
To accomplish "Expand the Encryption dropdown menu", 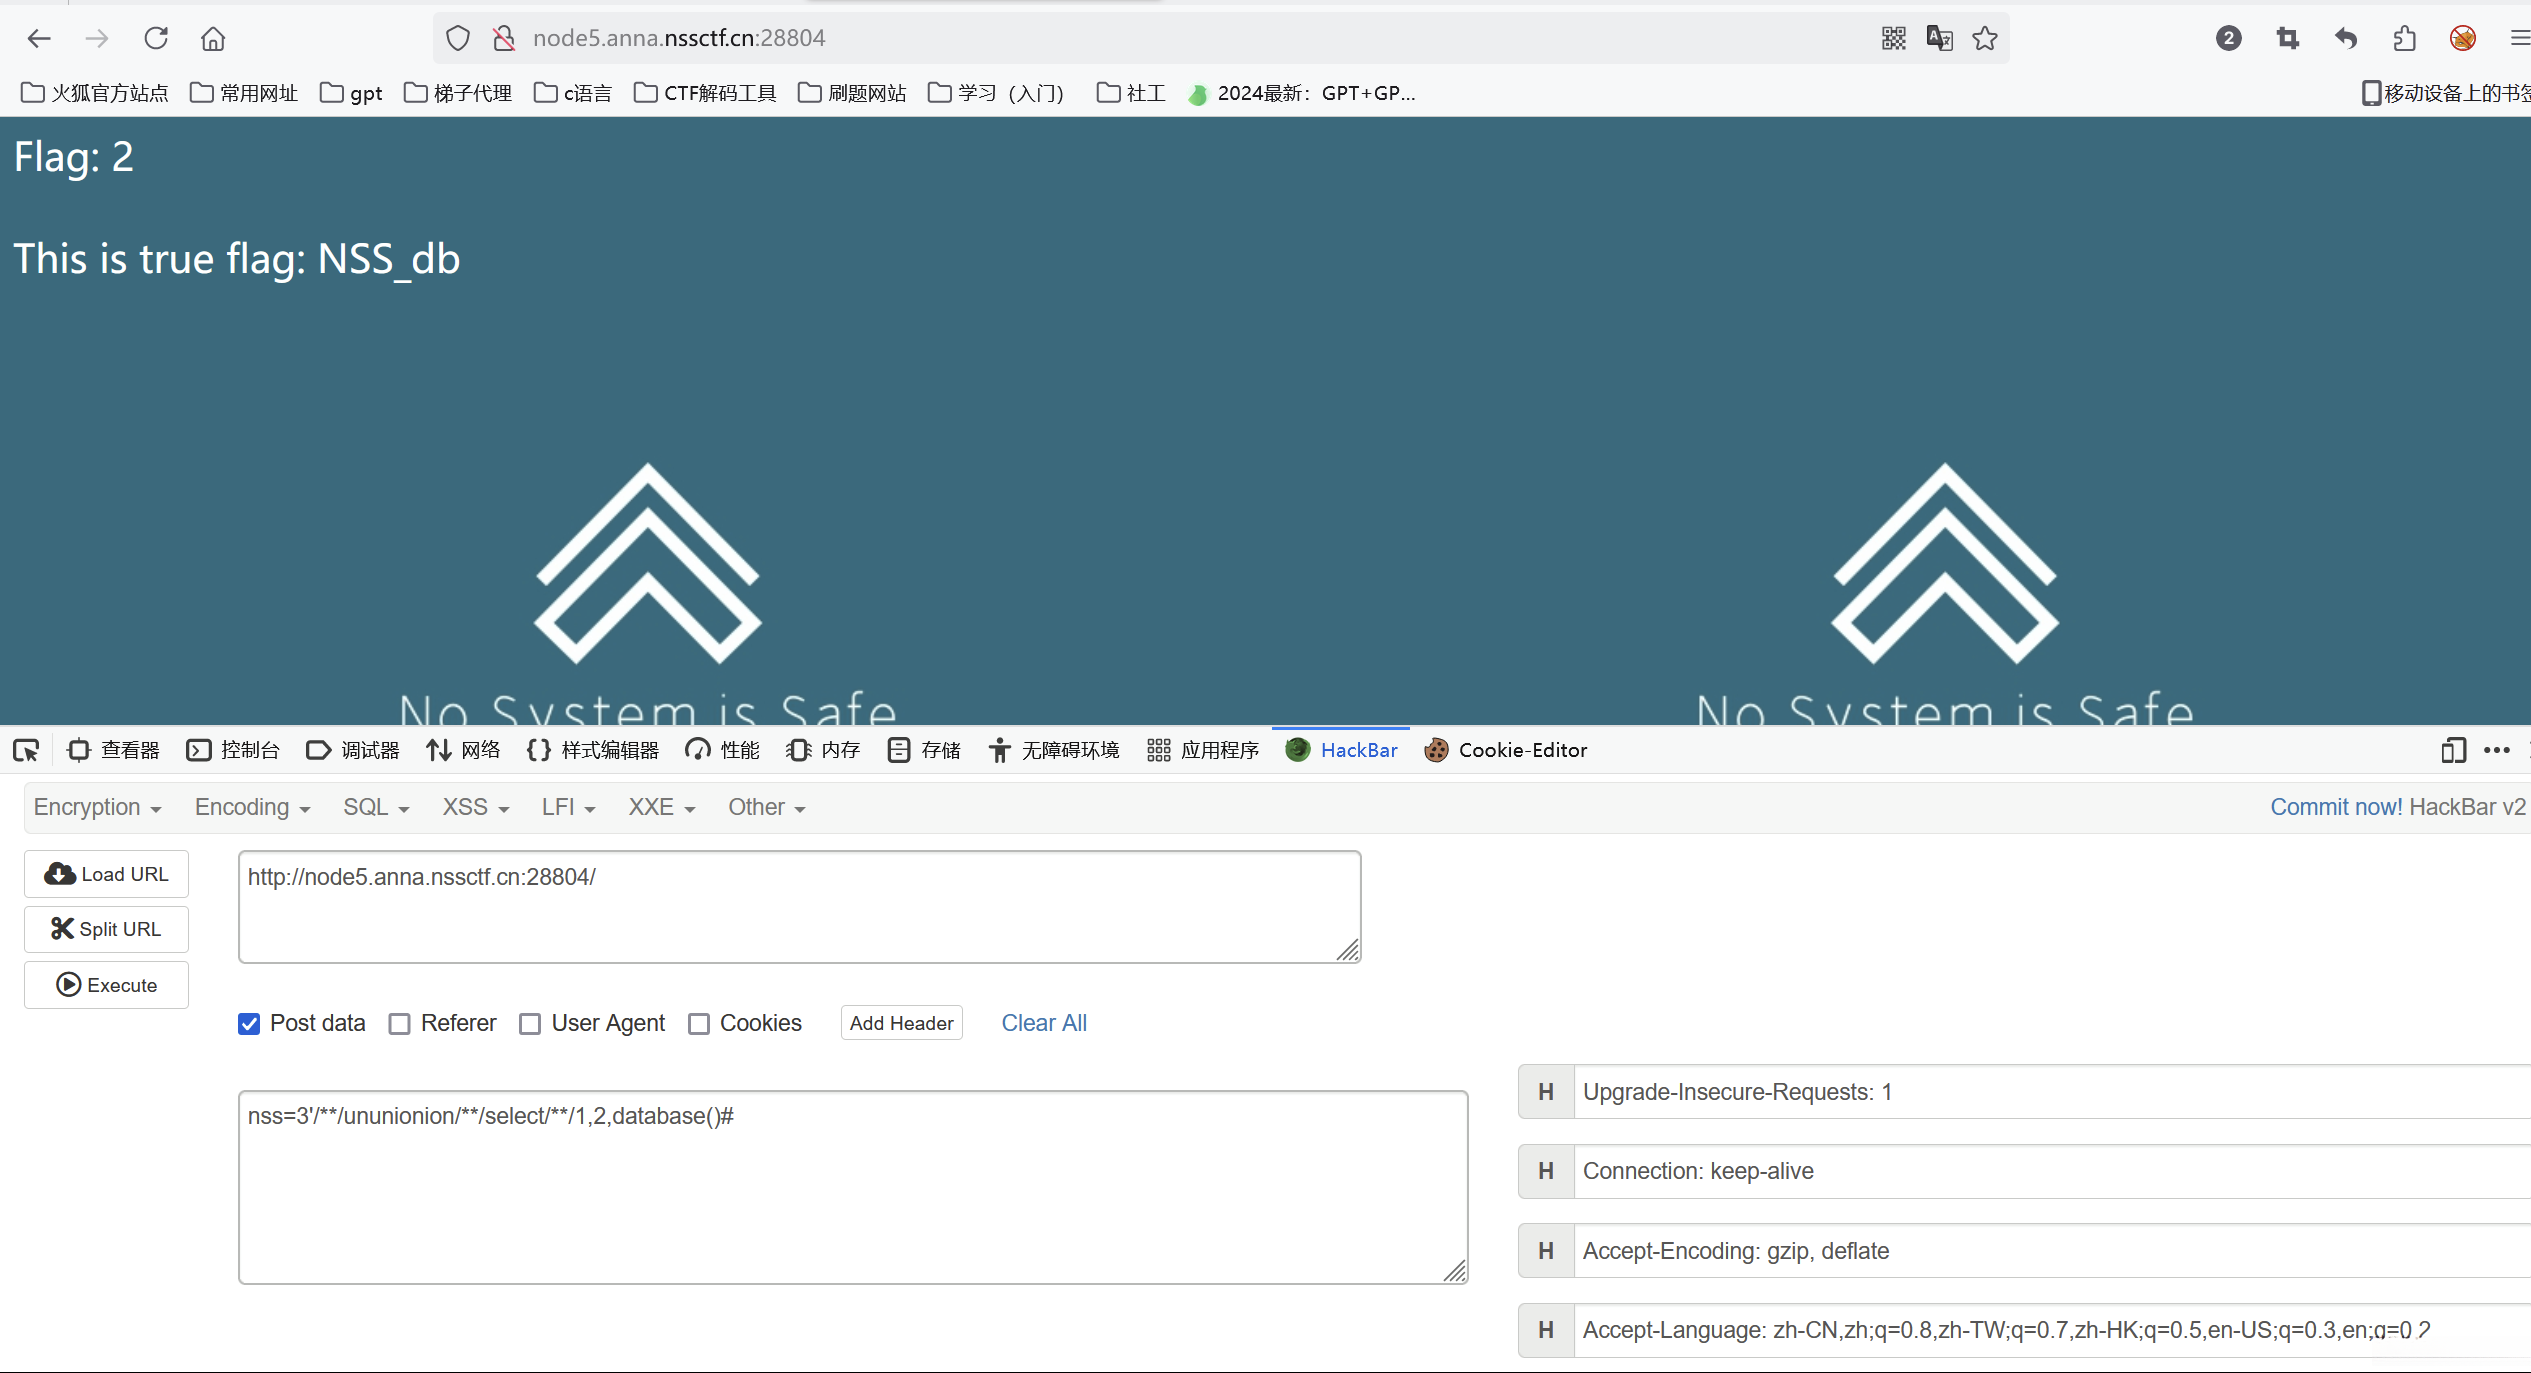I will tap(97, 807).
